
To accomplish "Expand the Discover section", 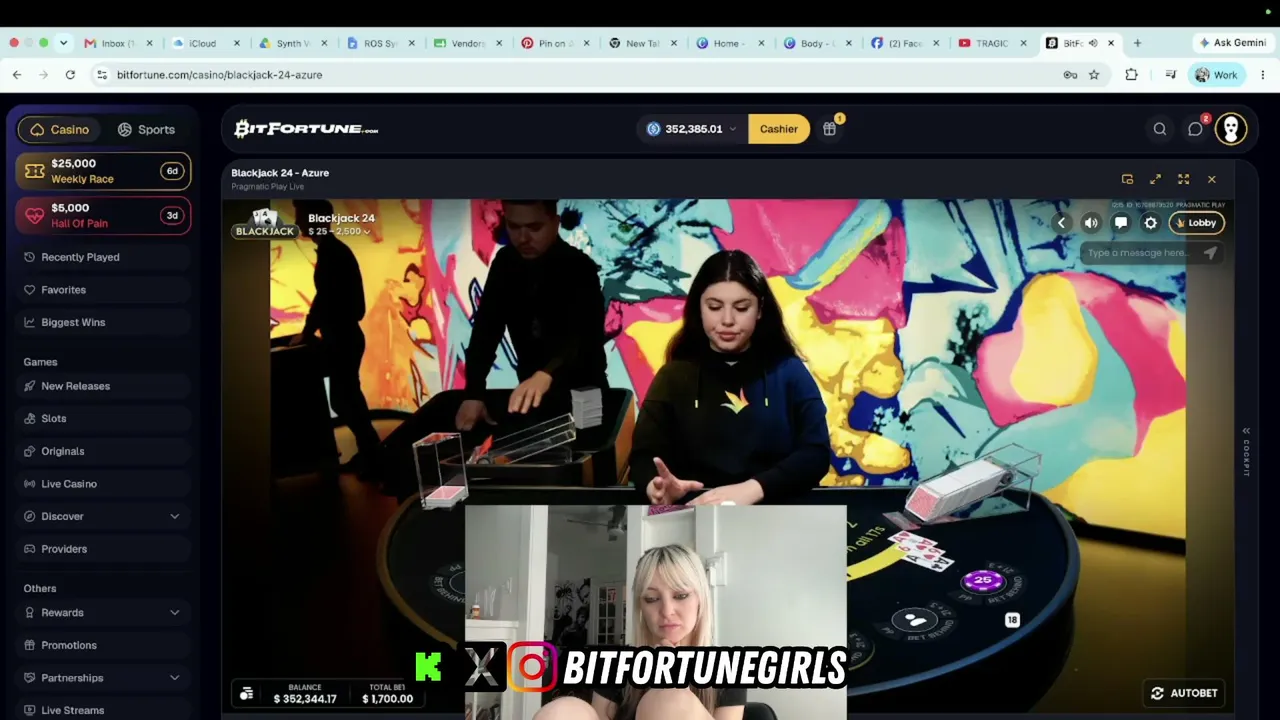I will (x=102, y=516).
